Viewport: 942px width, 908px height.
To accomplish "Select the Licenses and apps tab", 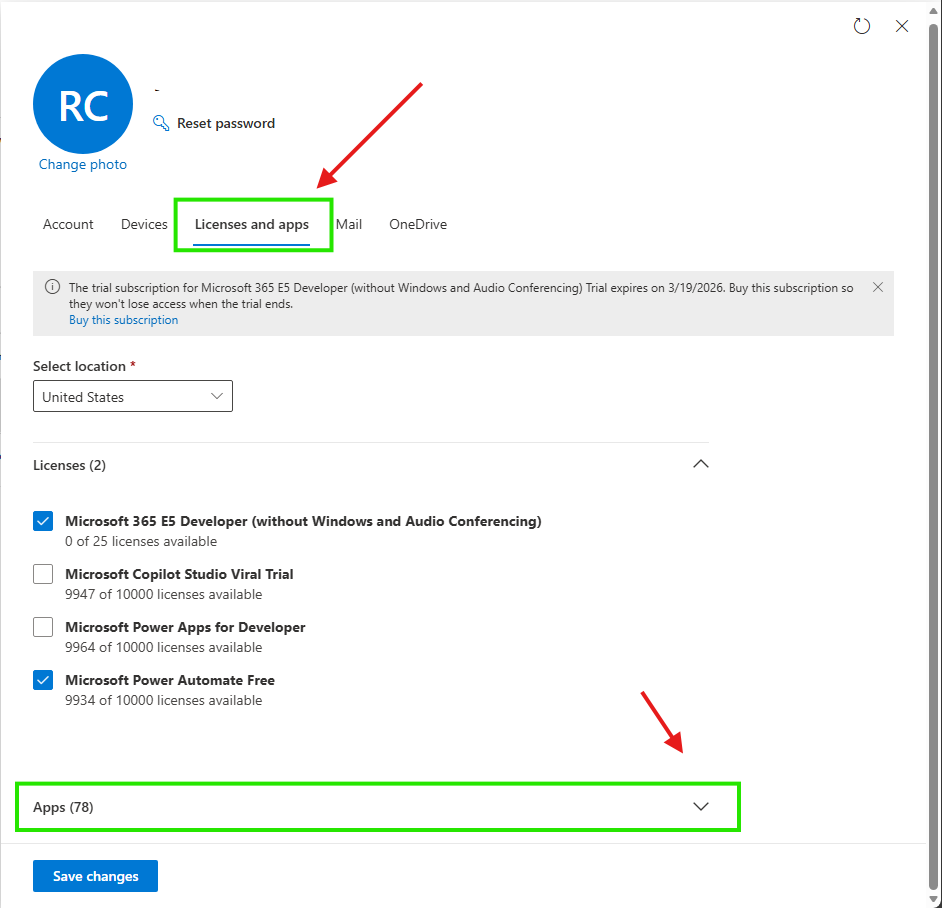I will point(252,225).
